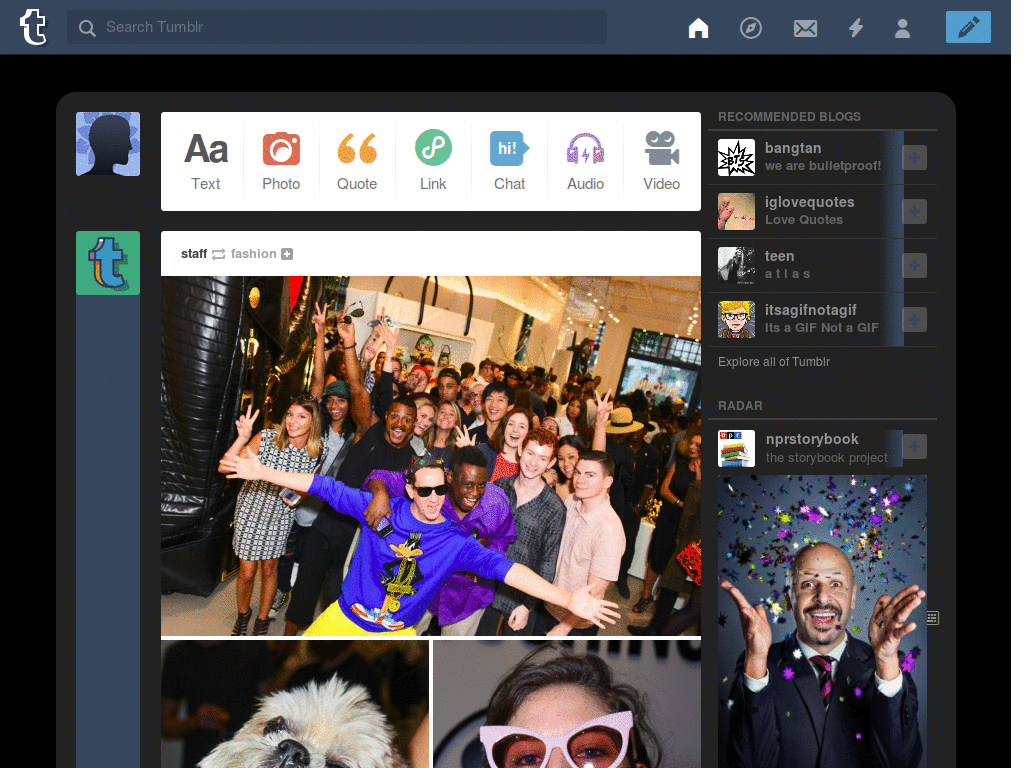Open the bangtan blog name
Image resolution: width=1024 pixels, height=768 pixels.
pos(793,148)
